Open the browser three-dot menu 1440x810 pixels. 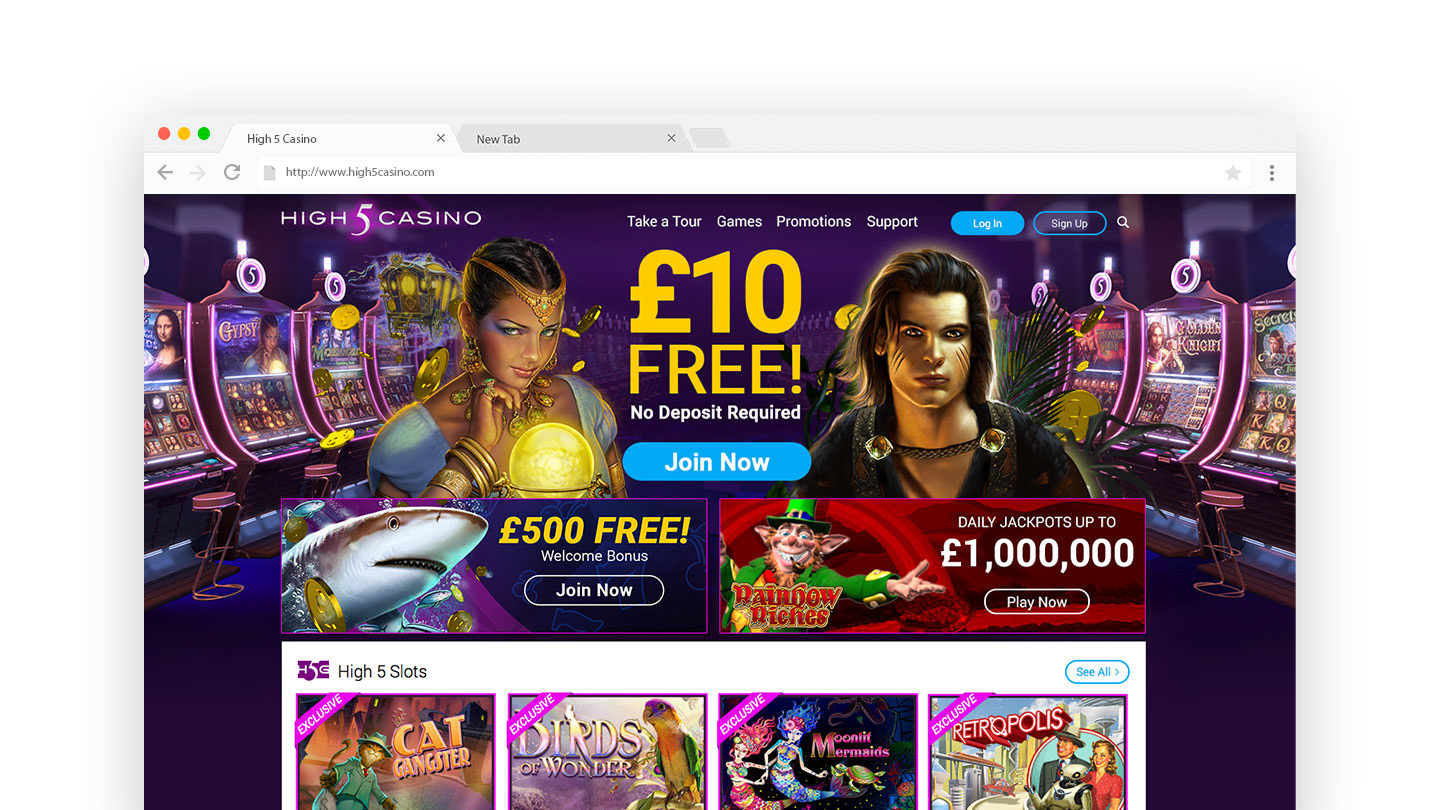[1272, 173]
